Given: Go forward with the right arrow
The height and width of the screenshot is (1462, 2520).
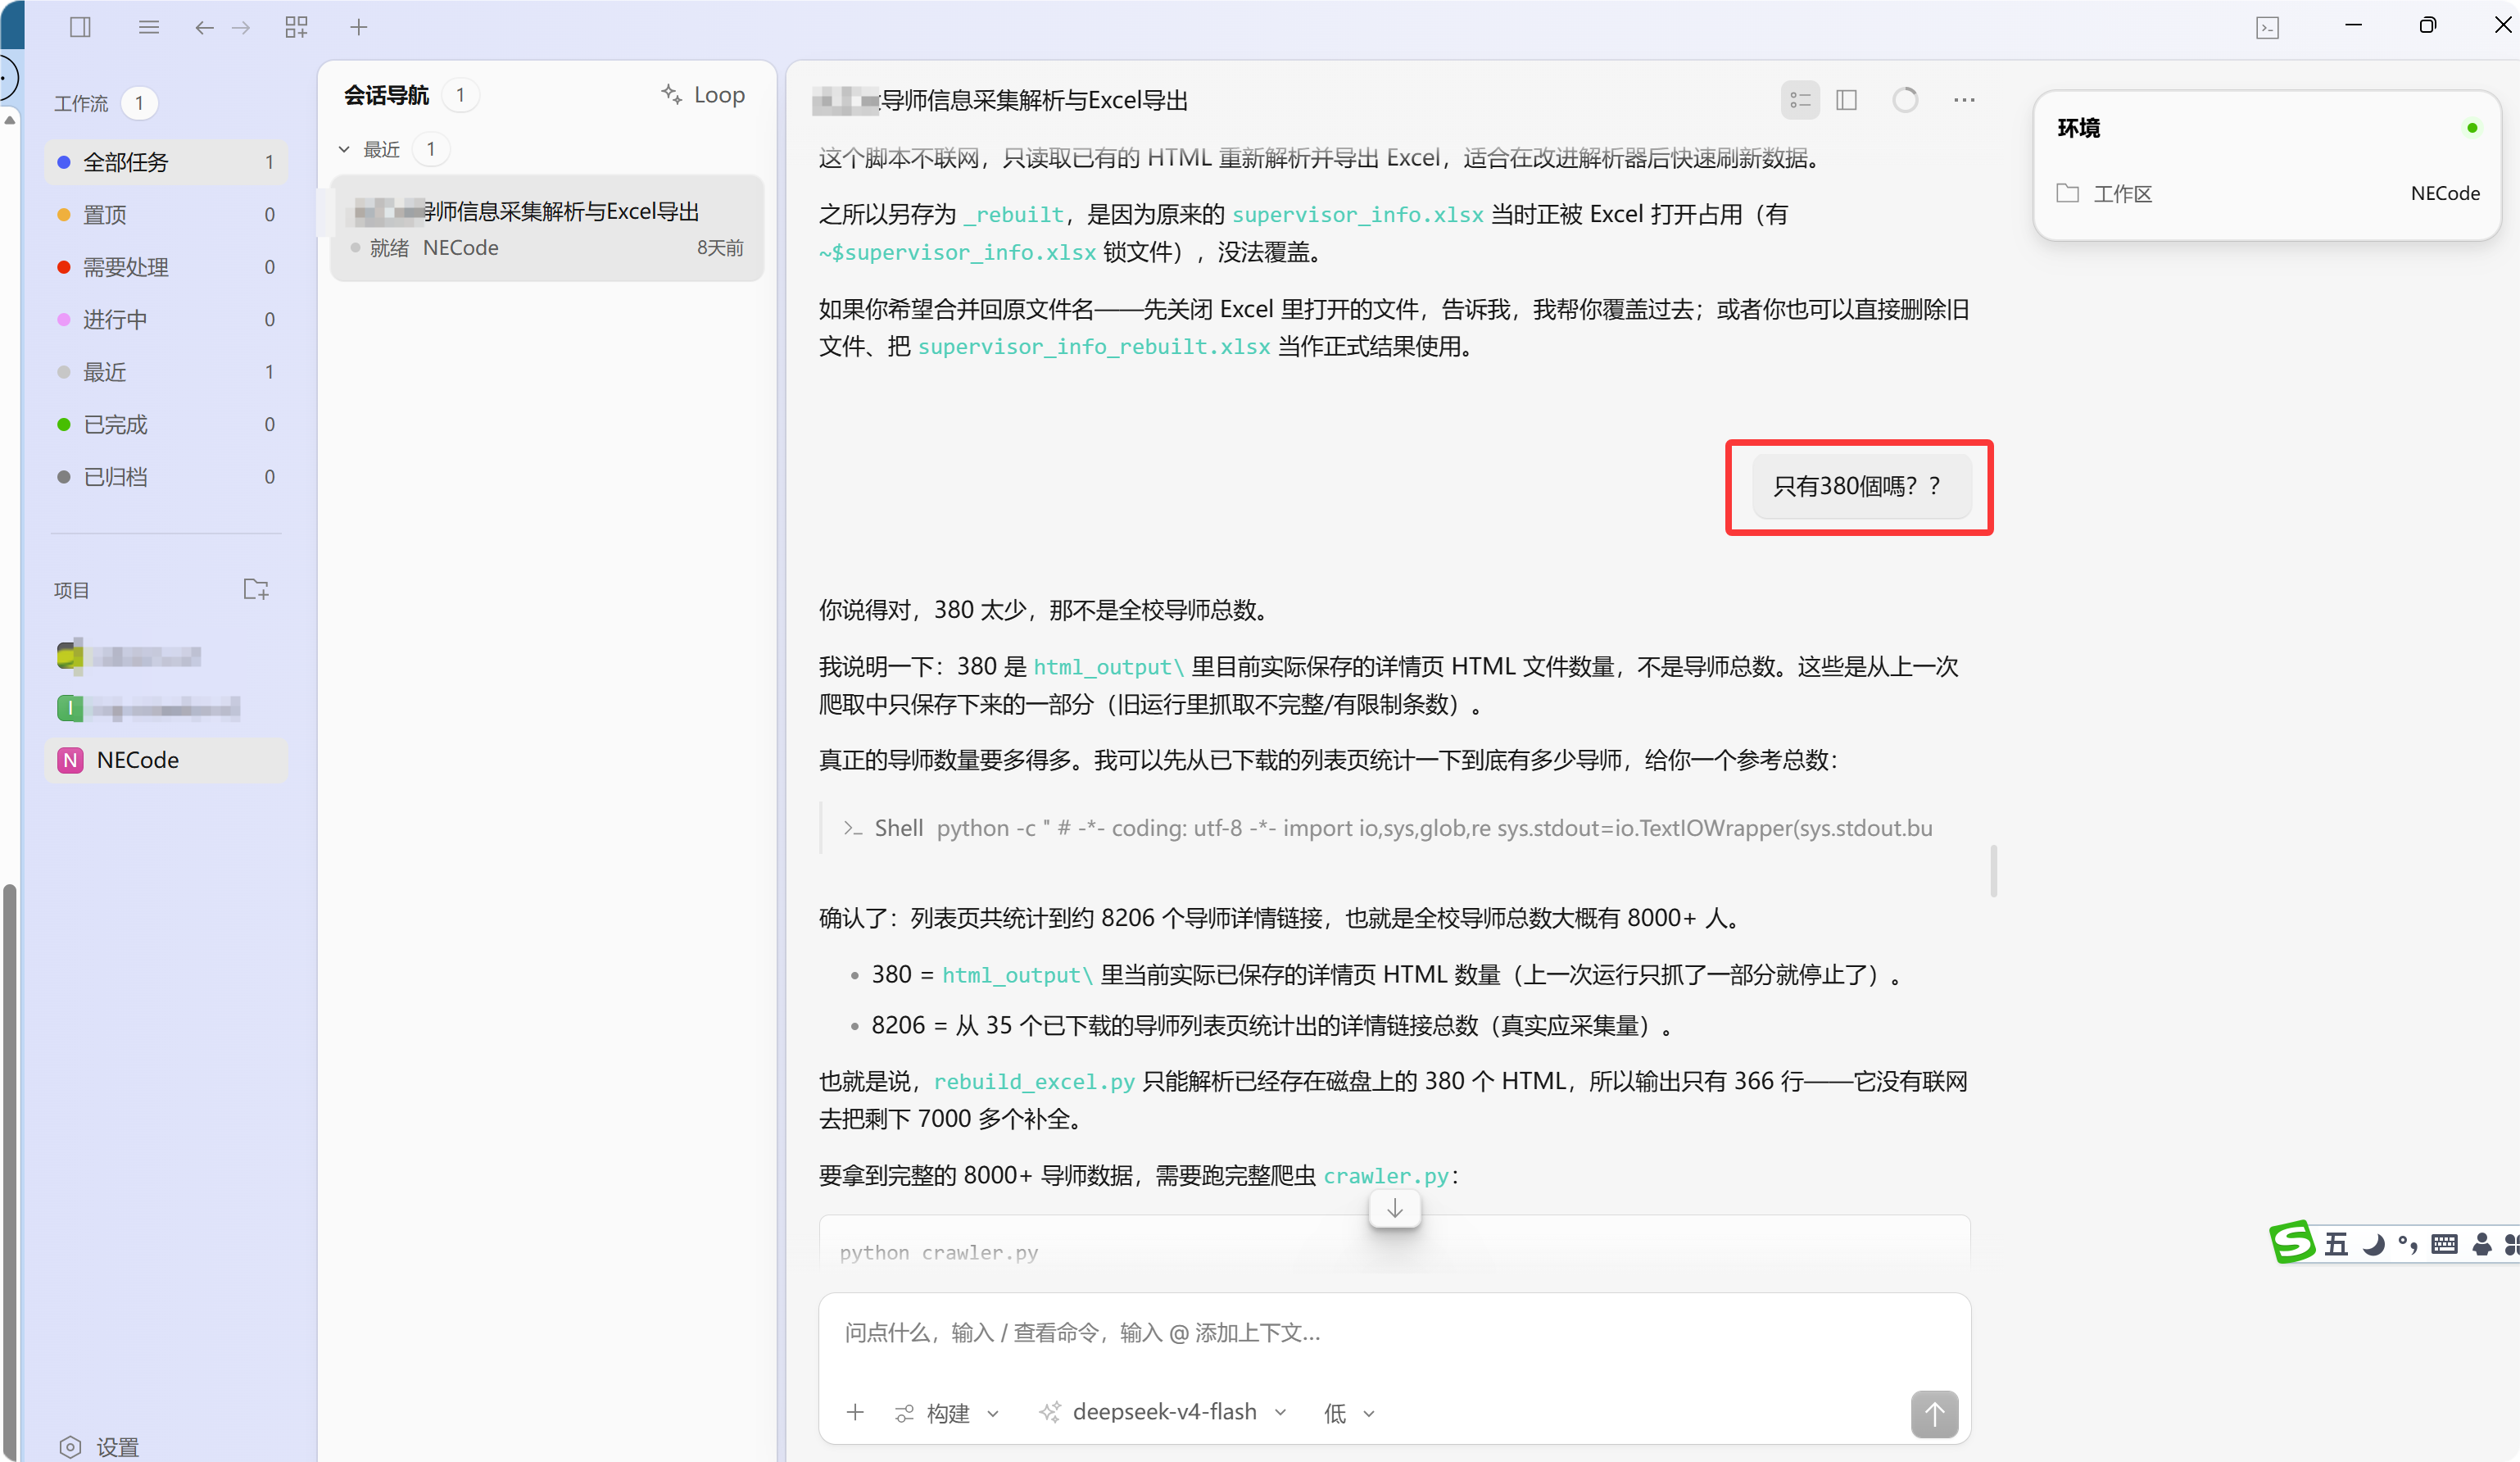Looking at the screenshot, I should coord(241,28).
